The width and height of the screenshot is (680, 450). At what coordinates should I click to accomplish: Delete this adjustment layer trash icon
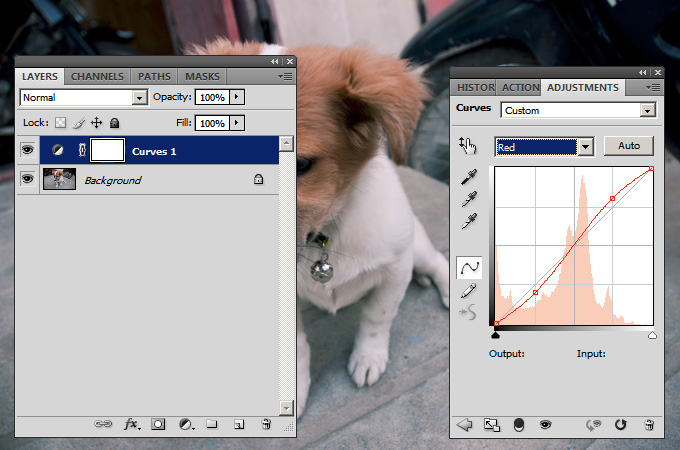tap(649, 425)
